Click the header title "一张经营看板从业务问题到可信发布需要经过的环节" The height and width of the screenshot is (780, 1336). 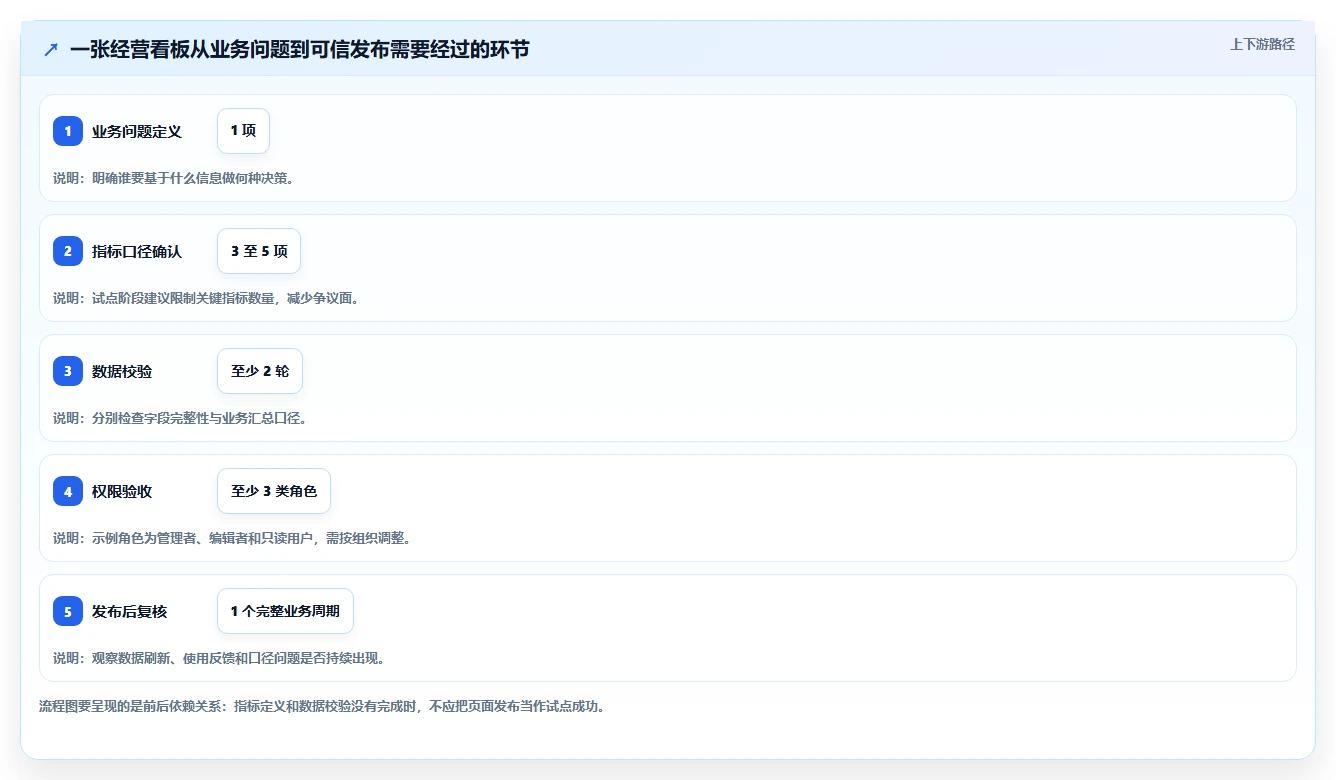coord(300,49)
